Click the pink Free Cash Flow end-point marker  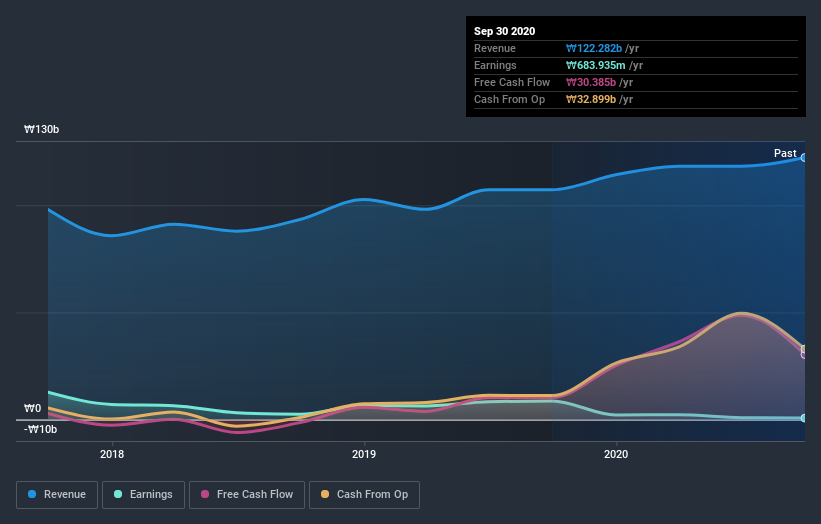pos(804,355)
